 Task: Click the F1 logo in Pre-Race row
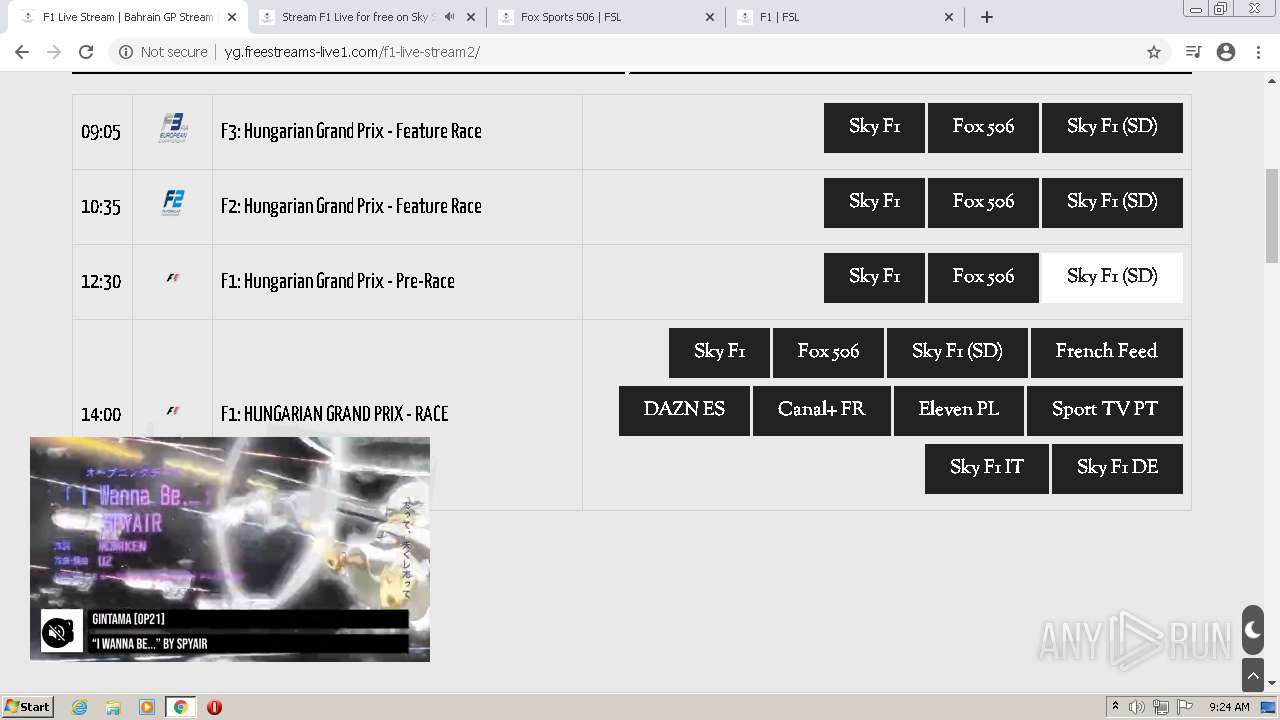(173, 278)
